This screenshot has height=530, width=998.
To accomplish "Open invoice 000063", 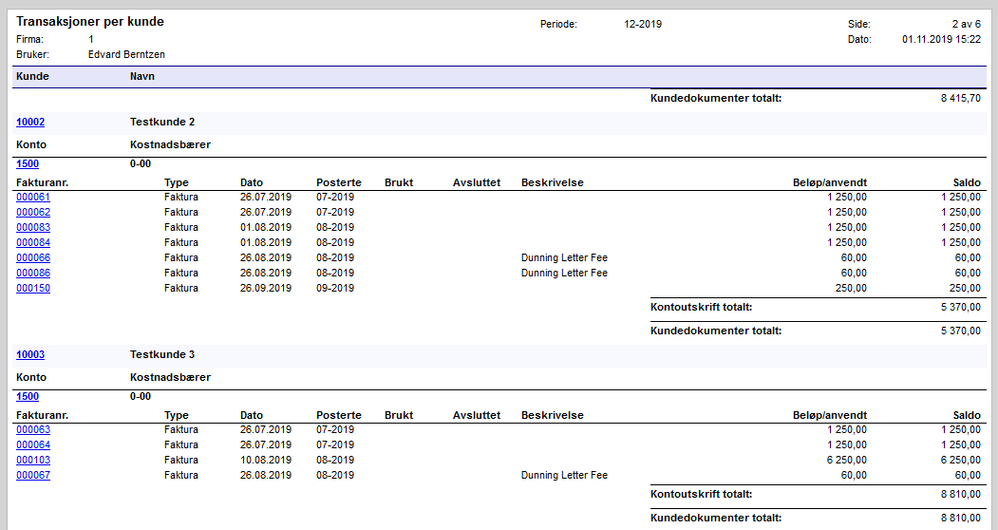I will click(x=33, y=430).
